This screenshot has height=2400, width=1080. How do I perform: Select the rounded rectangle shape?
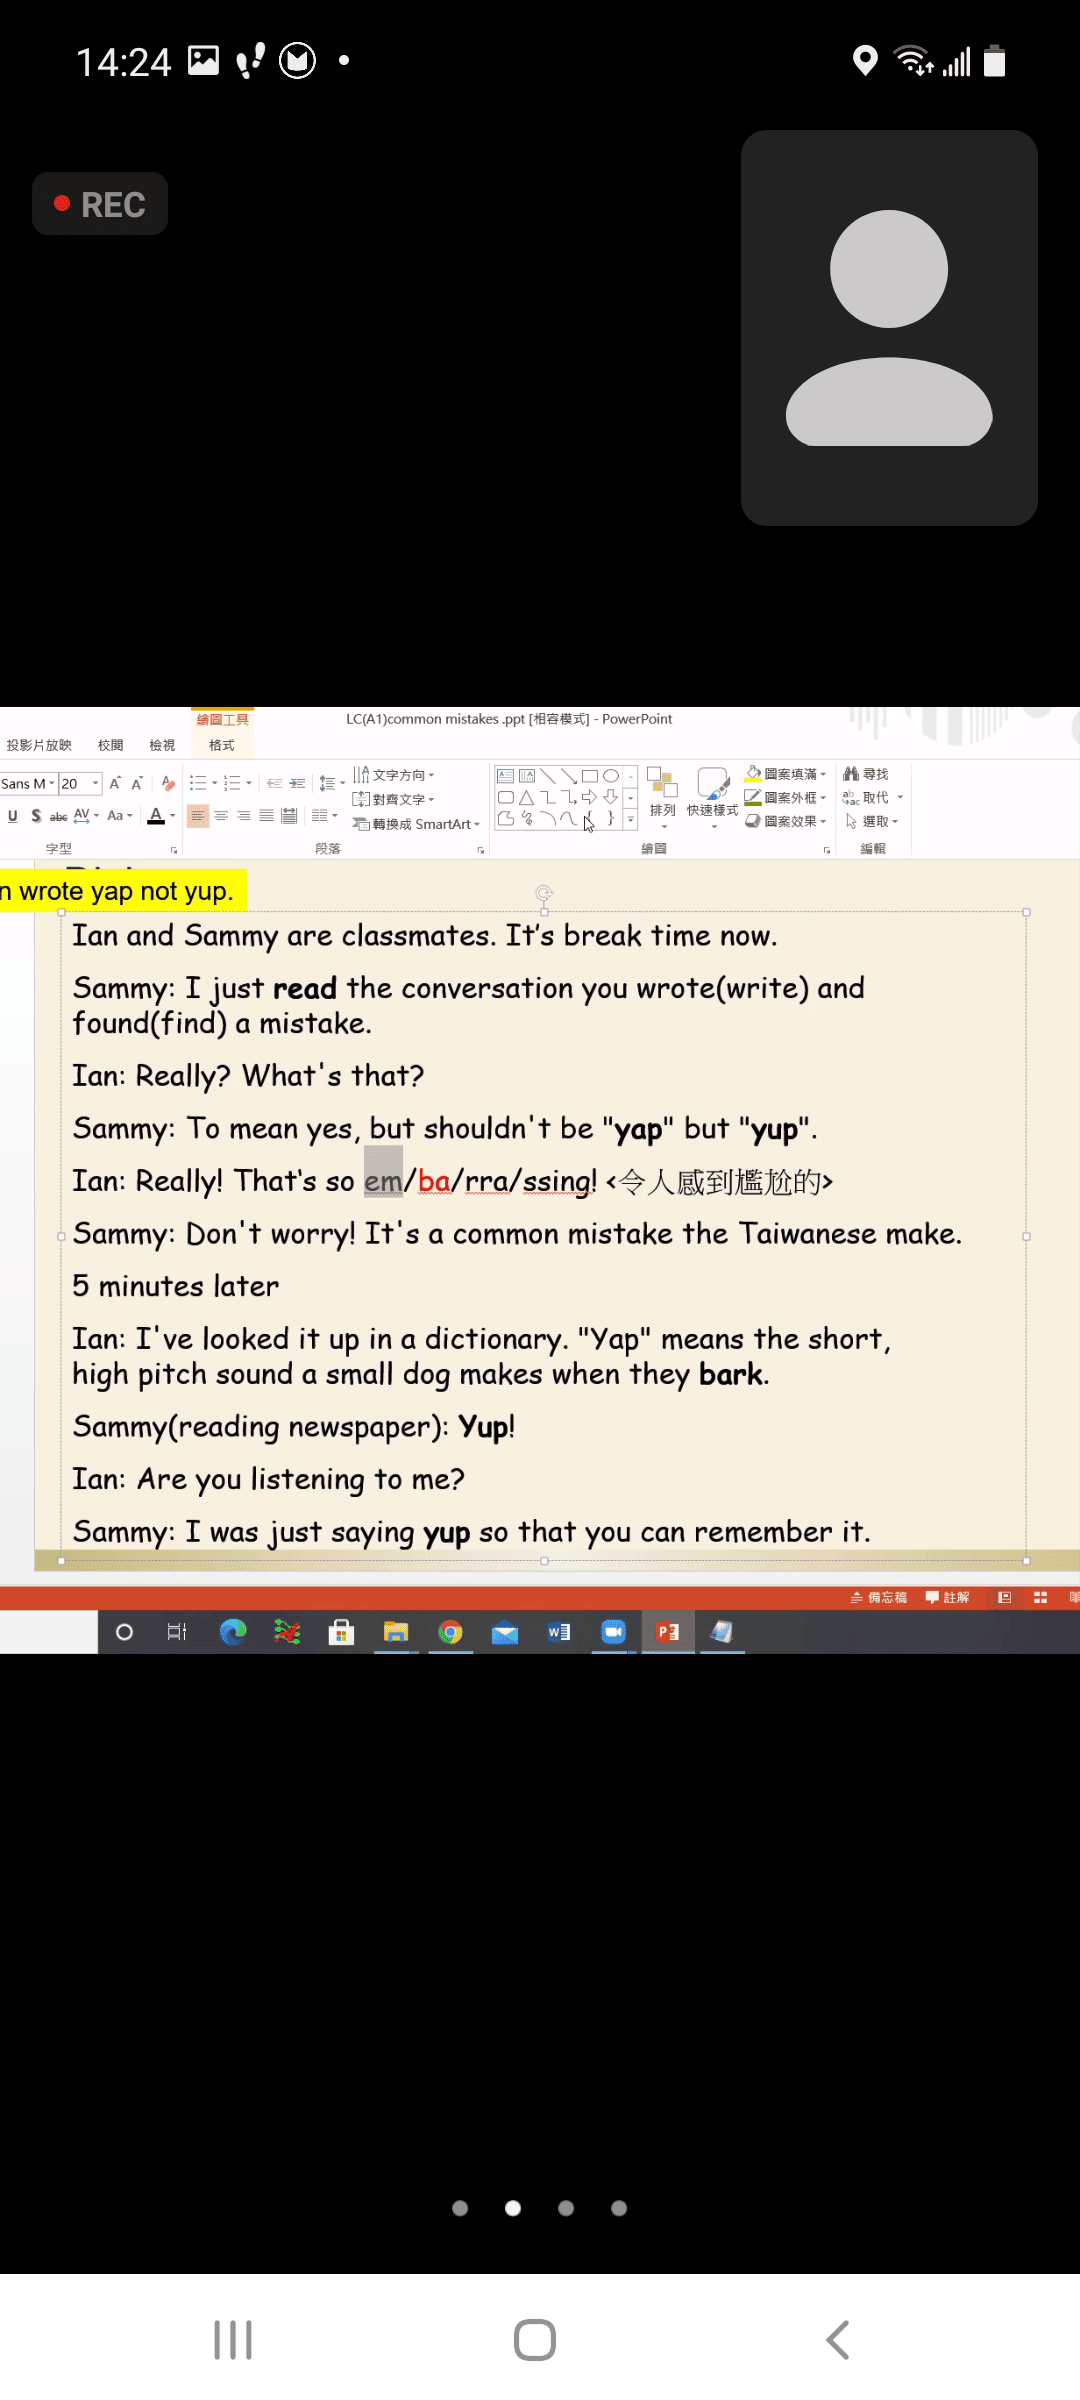point(505,797)
